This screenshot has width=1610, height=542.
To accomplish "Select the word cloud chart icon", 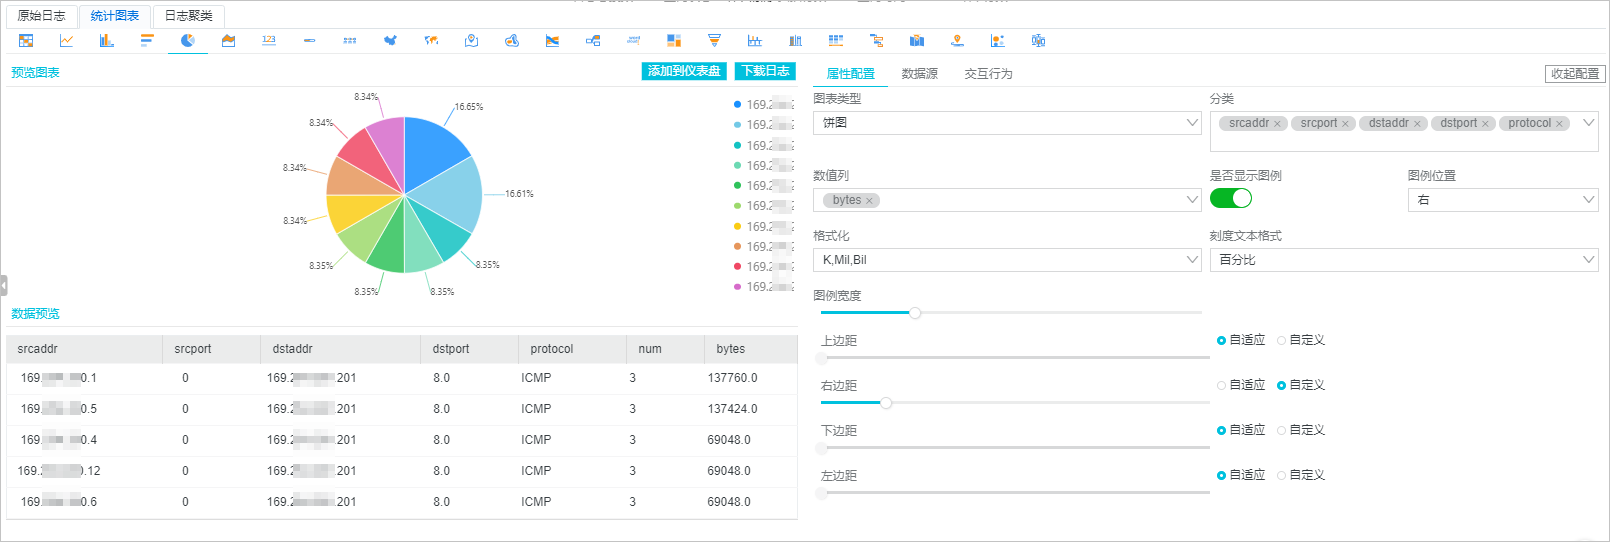I will tap(633, 41).
